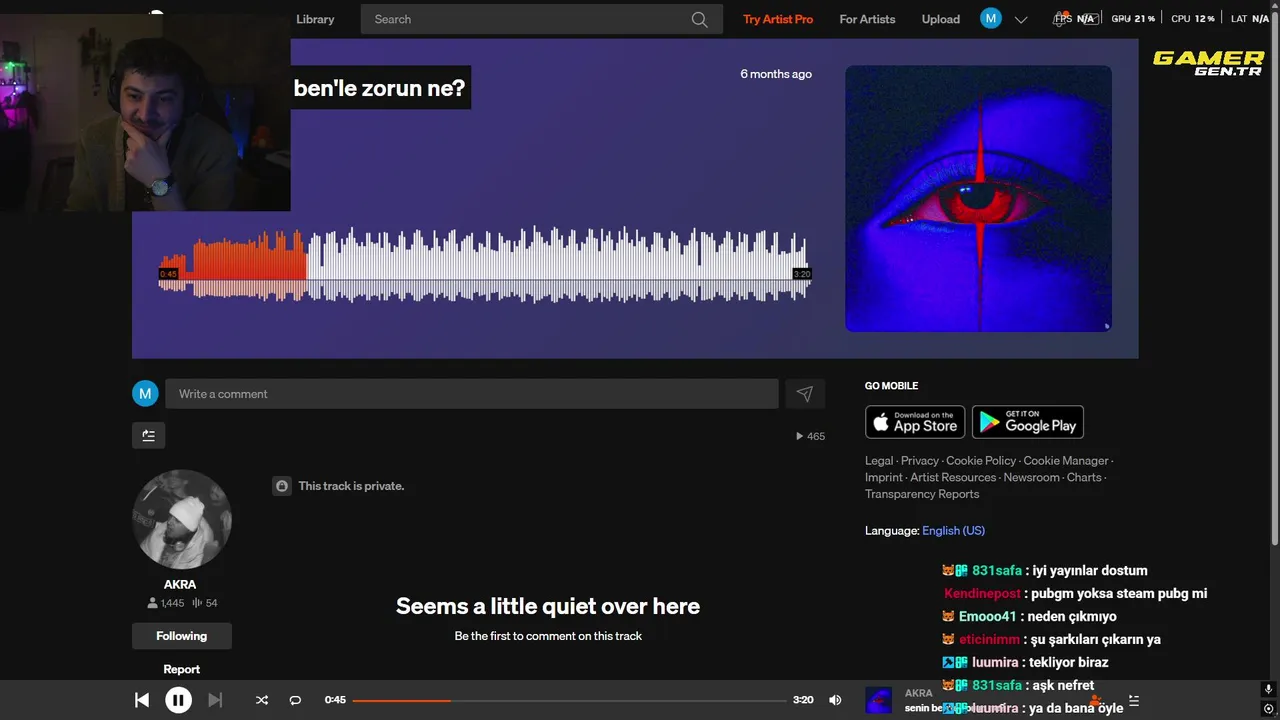
Task: Click chat user 831safa's iyi yayınlar message
Action: pyautogui.click(x=1044, y=570)
